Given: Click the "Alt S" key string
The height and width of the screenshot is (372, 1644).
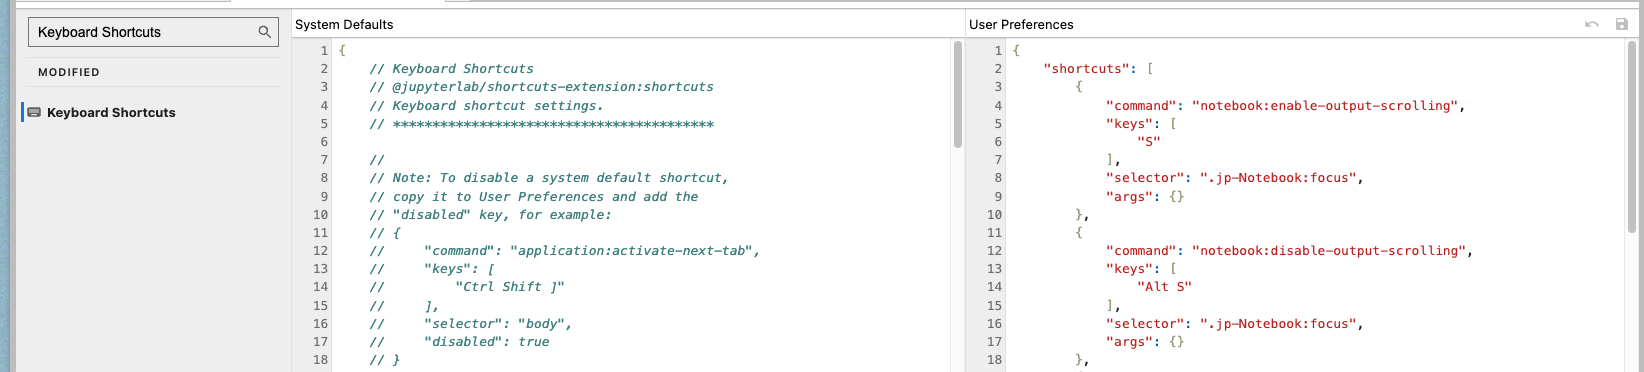Looking at the screenshot, I should (x=1164, y=287).
